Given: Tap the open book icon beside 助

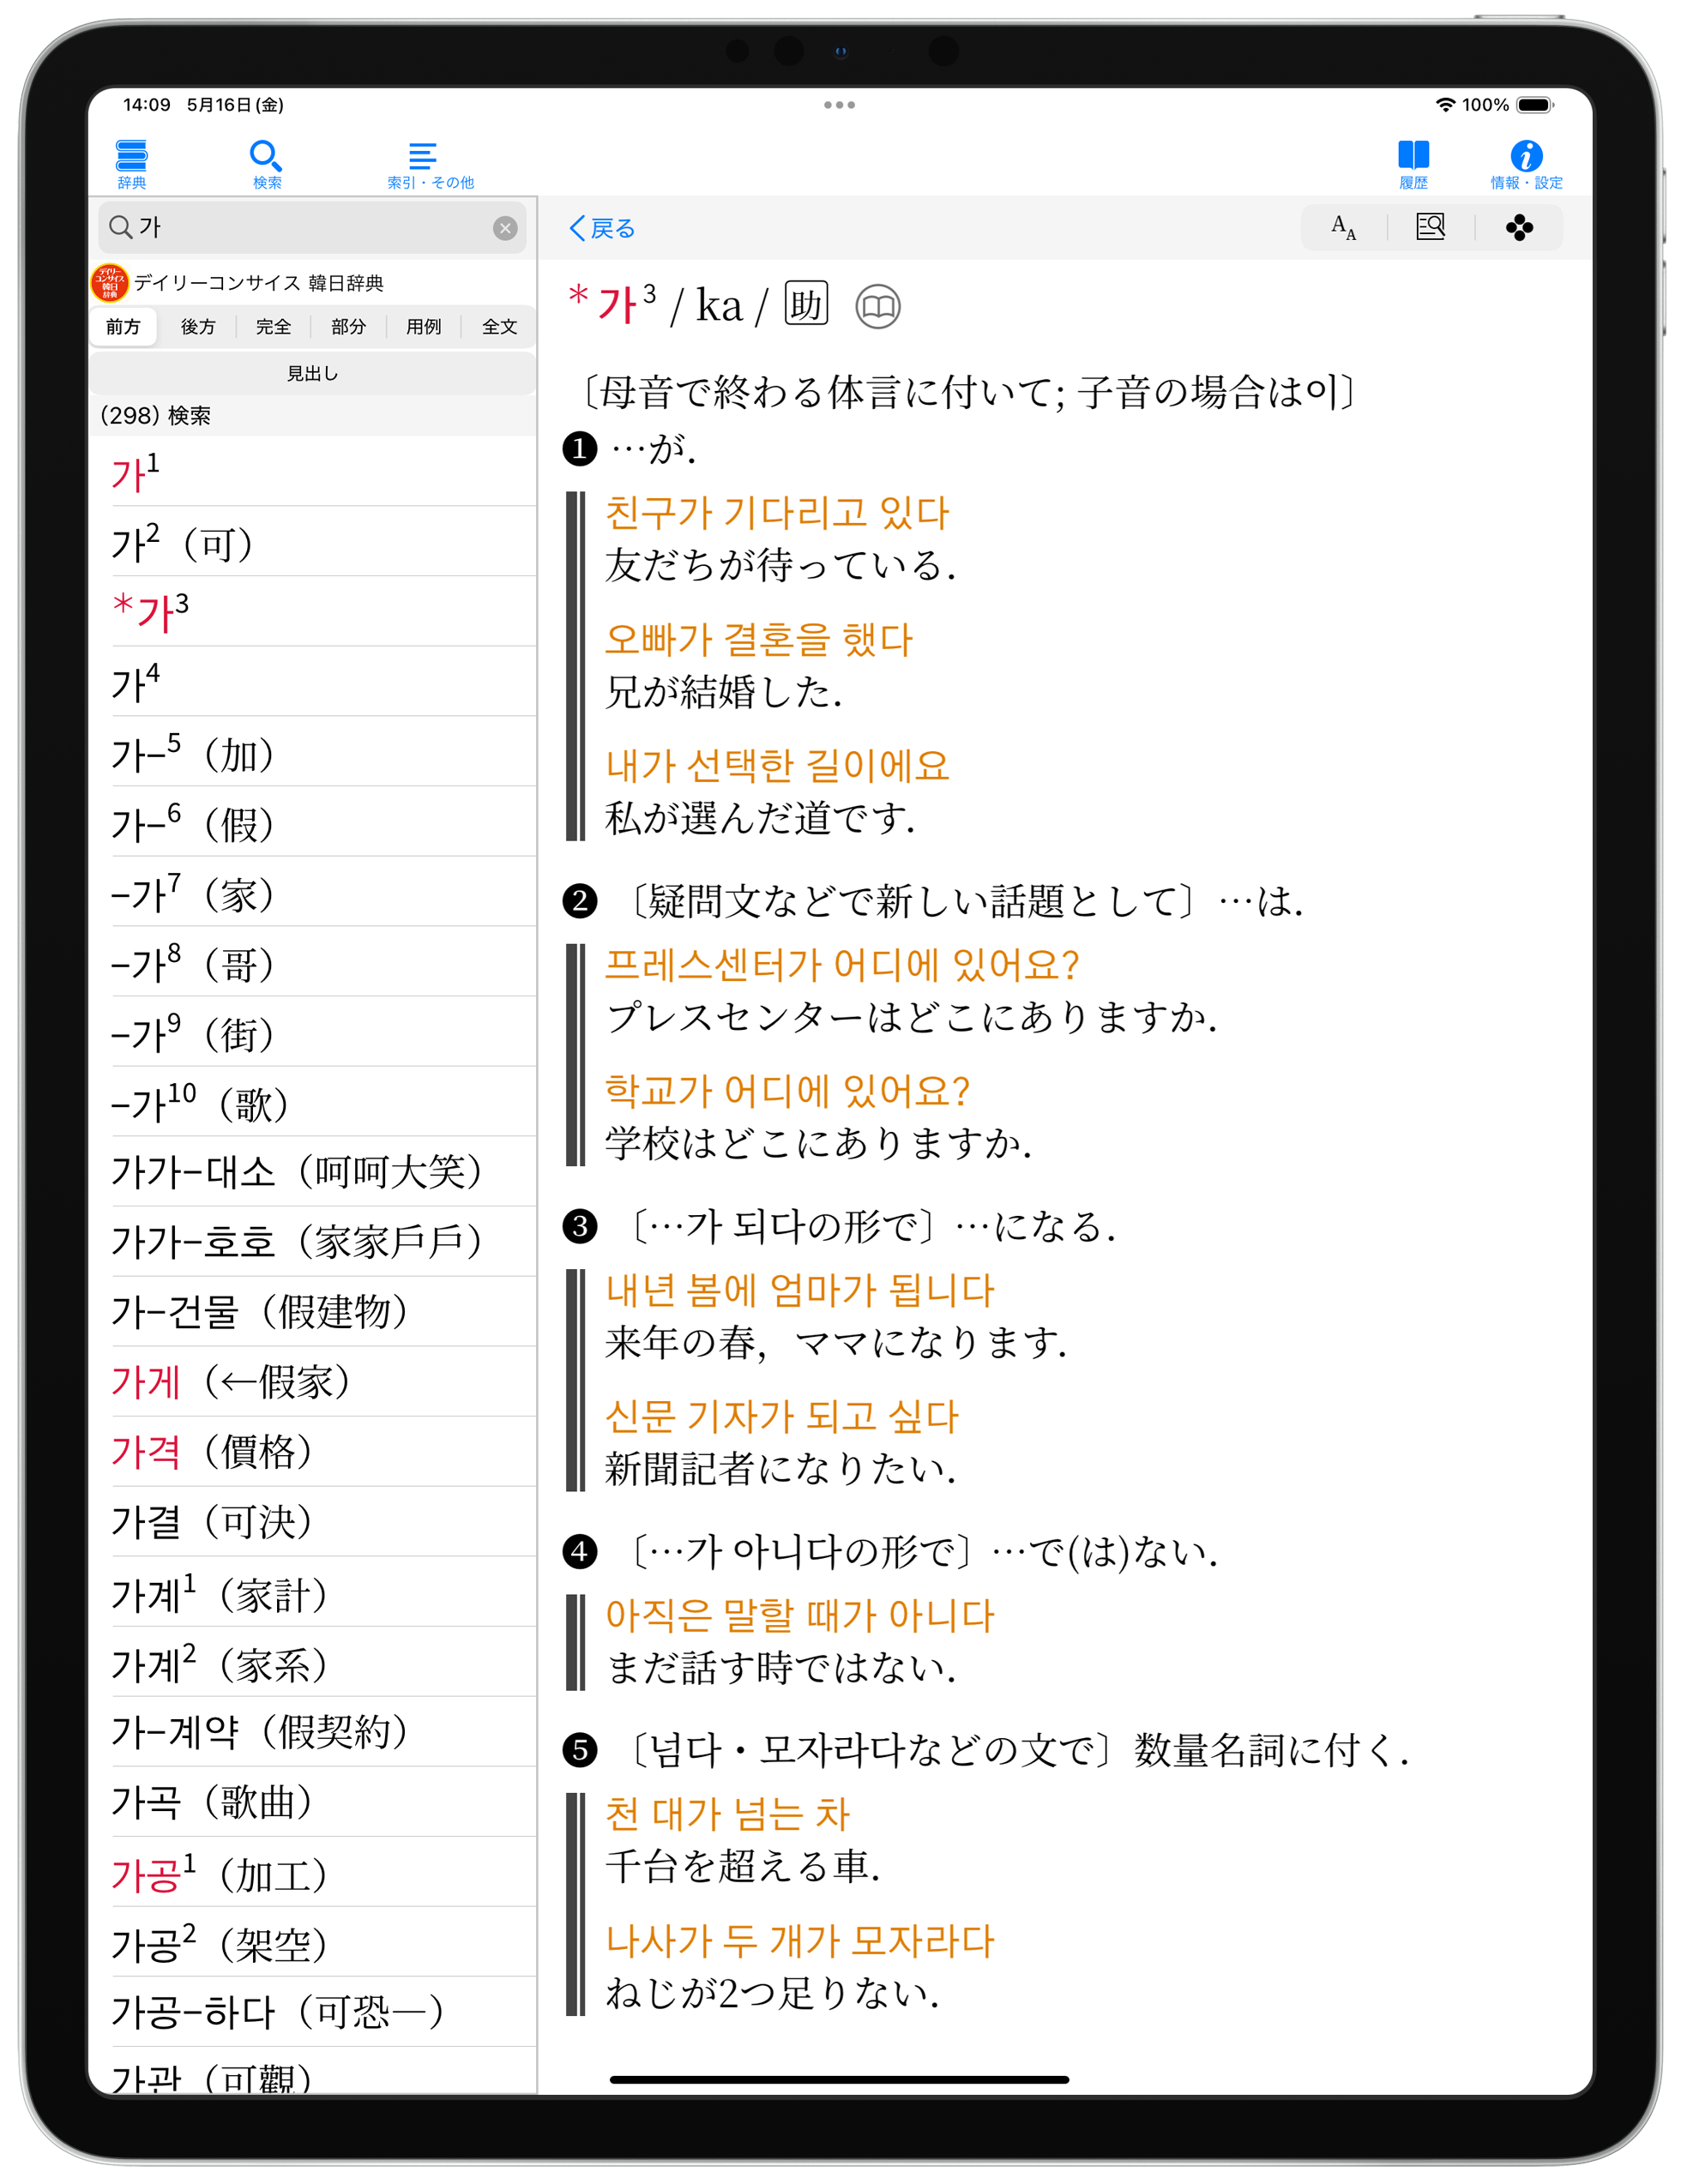Looking at the screenshot, I should 877,306.
